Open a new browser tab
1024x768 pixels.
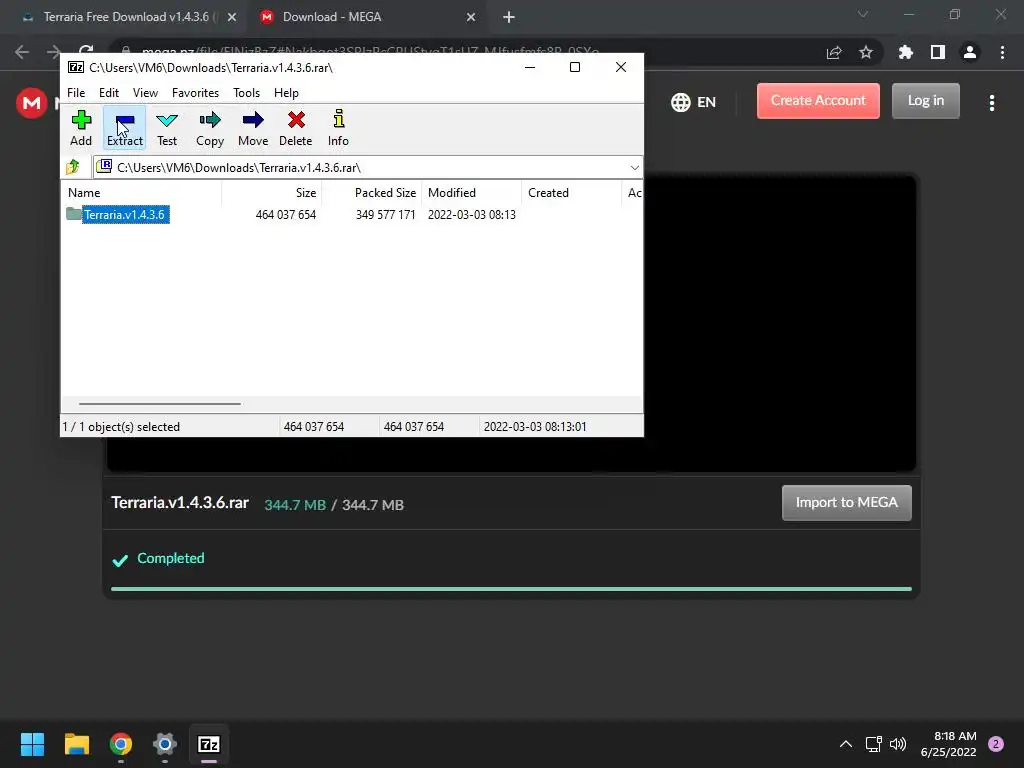coord(509,18)
